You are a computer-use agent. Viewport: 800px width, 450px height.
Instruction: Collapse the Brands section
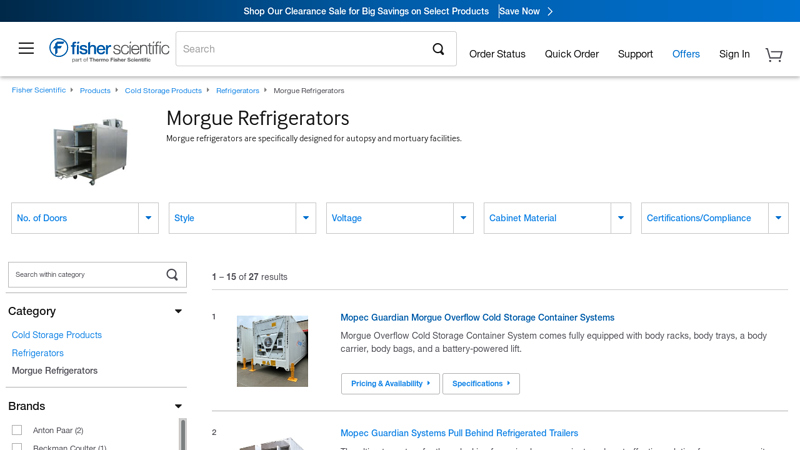tap(178, 406)
